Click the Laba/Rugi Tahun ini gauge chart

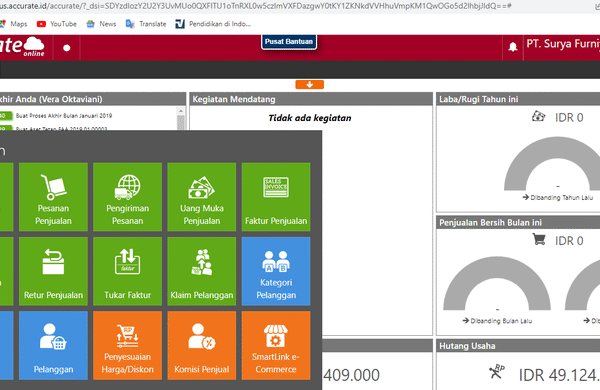coord(553,164)
